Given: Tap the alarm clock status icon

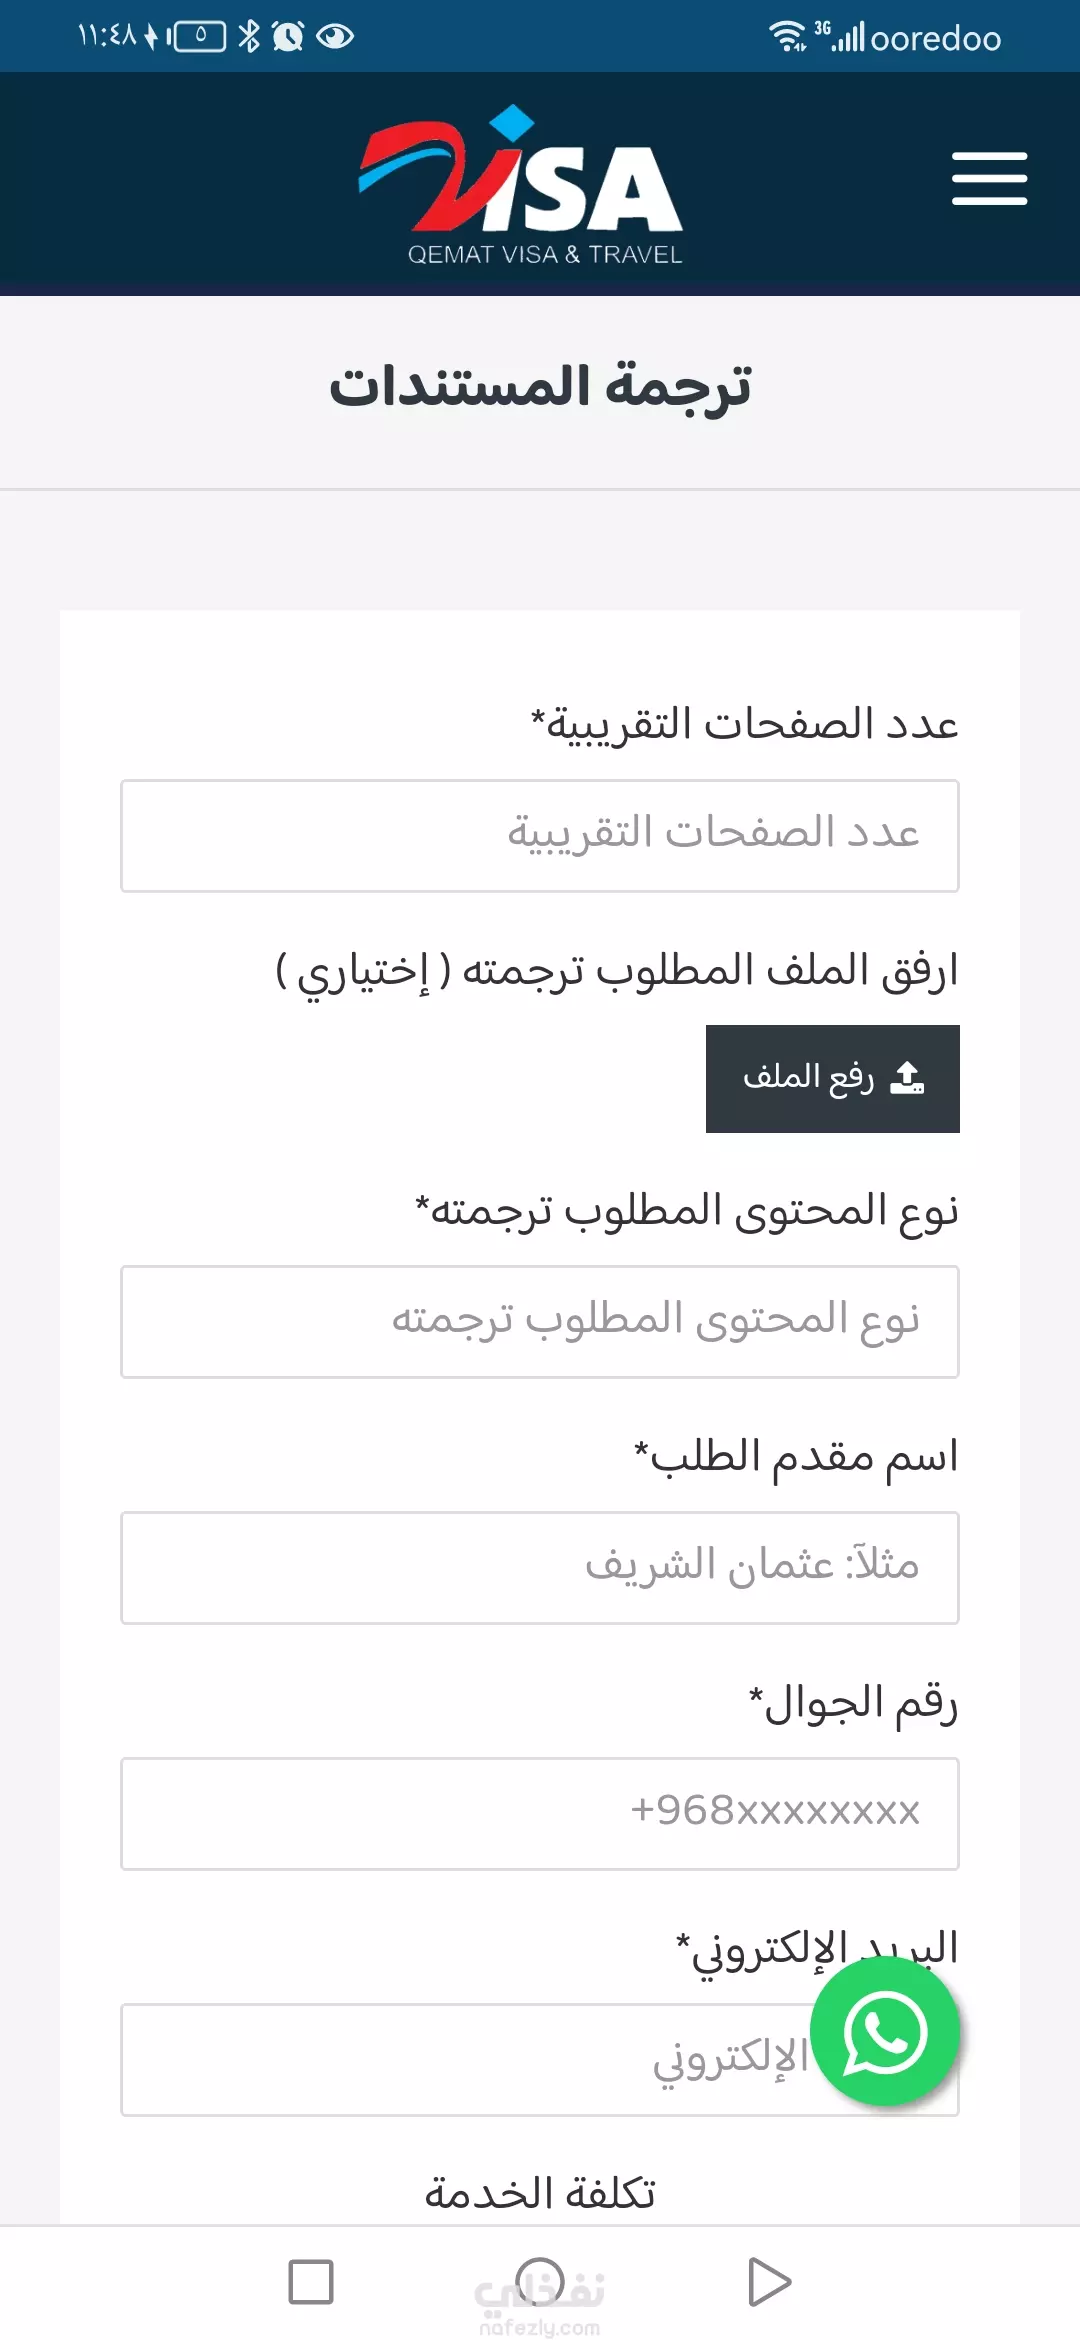Looking at the screenshot, I should point(288,37).
